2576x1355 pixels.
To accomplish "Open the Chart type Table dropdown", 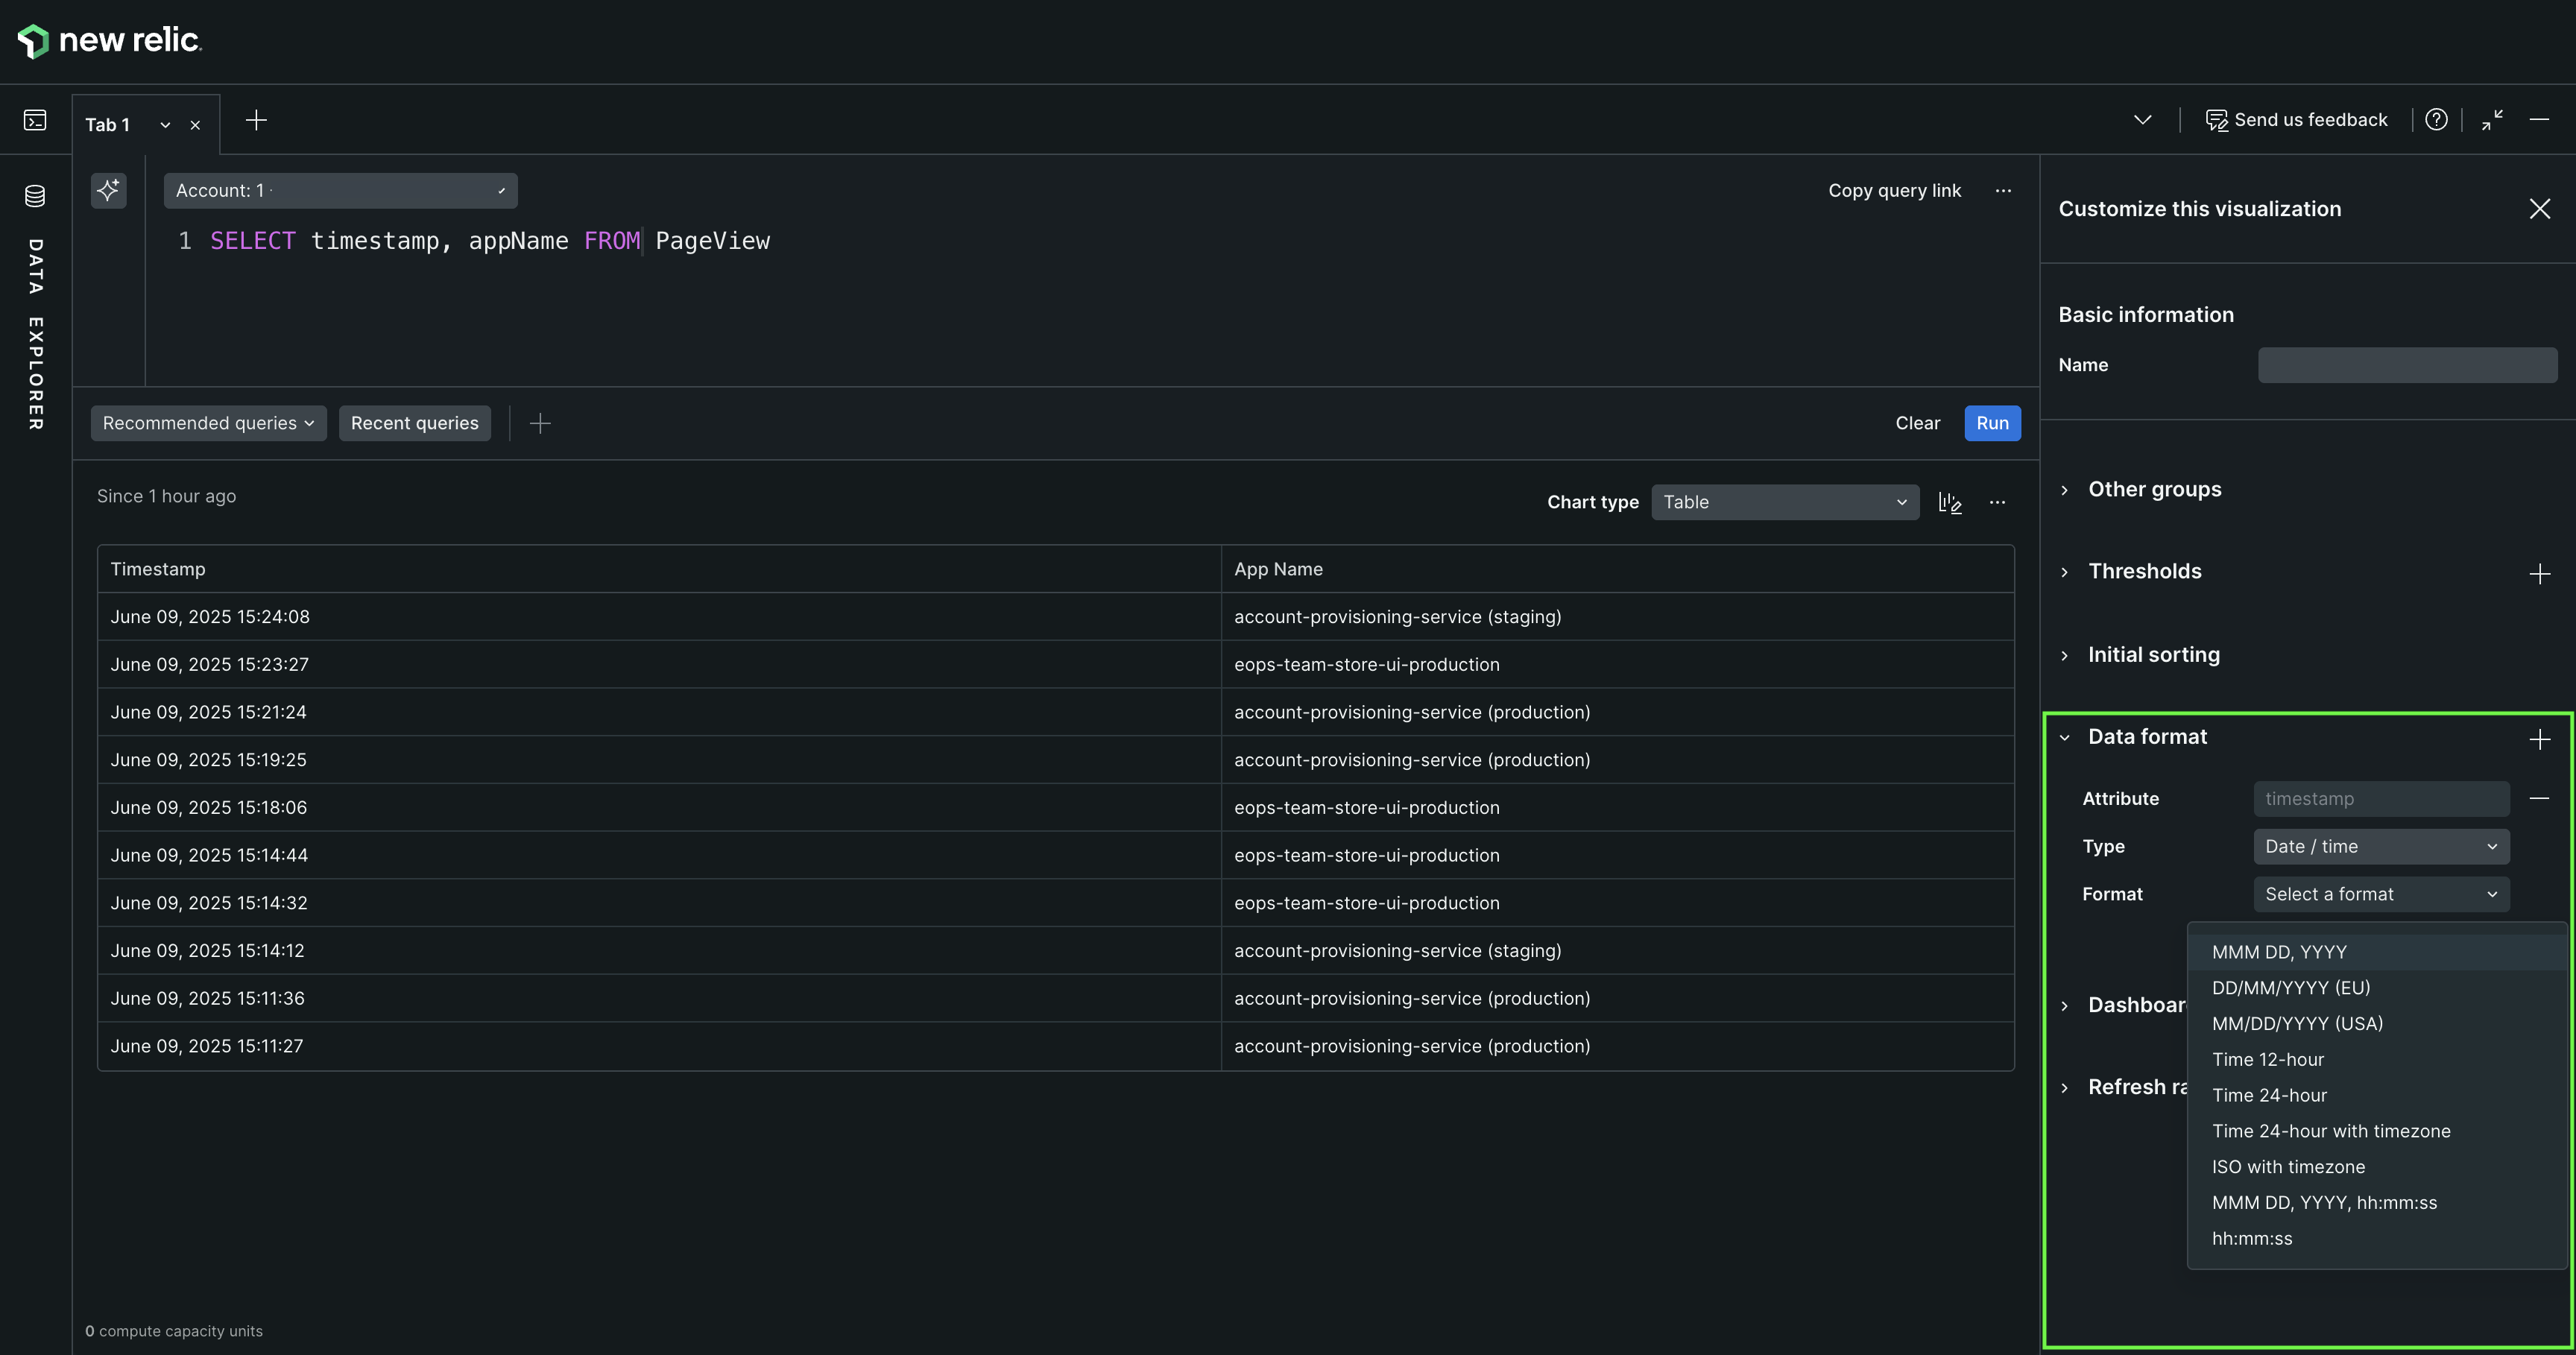I will point(1785,502).
